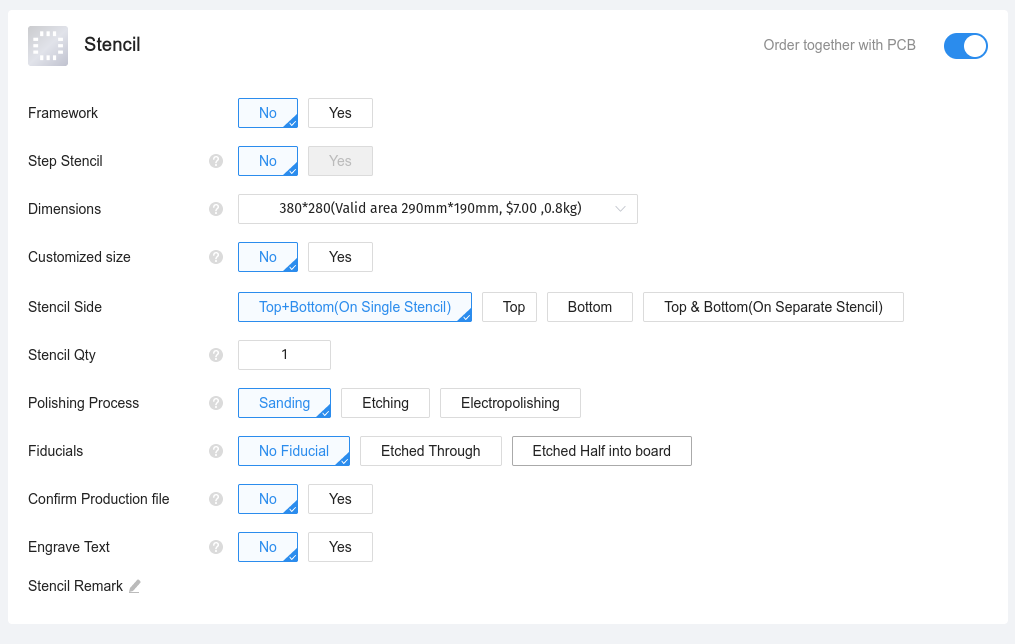Click the Stencil Qty help icon
1015x644 pixels.
[216, 355]
